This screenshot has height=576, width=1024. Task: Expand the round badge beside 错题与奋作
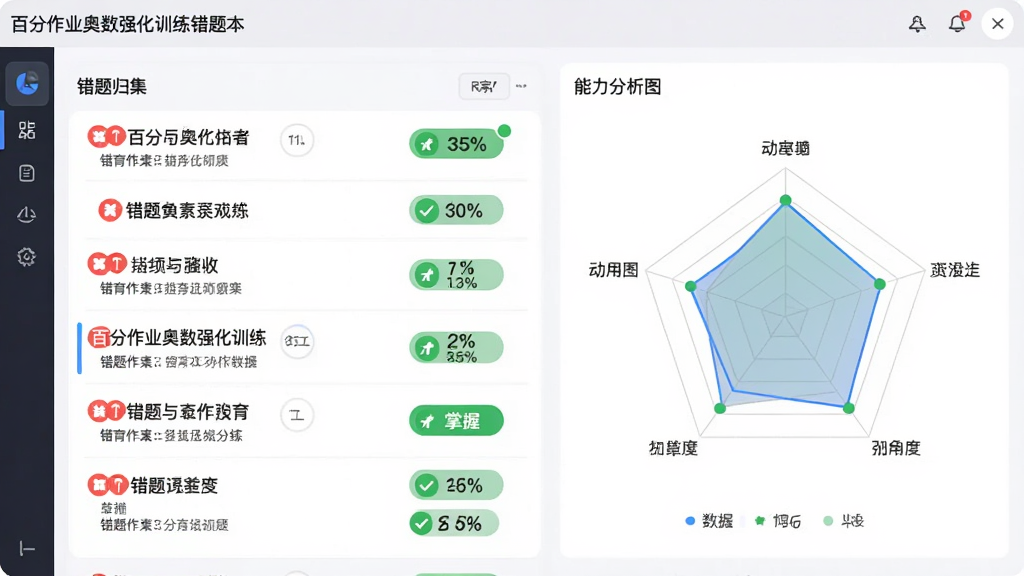296,415
